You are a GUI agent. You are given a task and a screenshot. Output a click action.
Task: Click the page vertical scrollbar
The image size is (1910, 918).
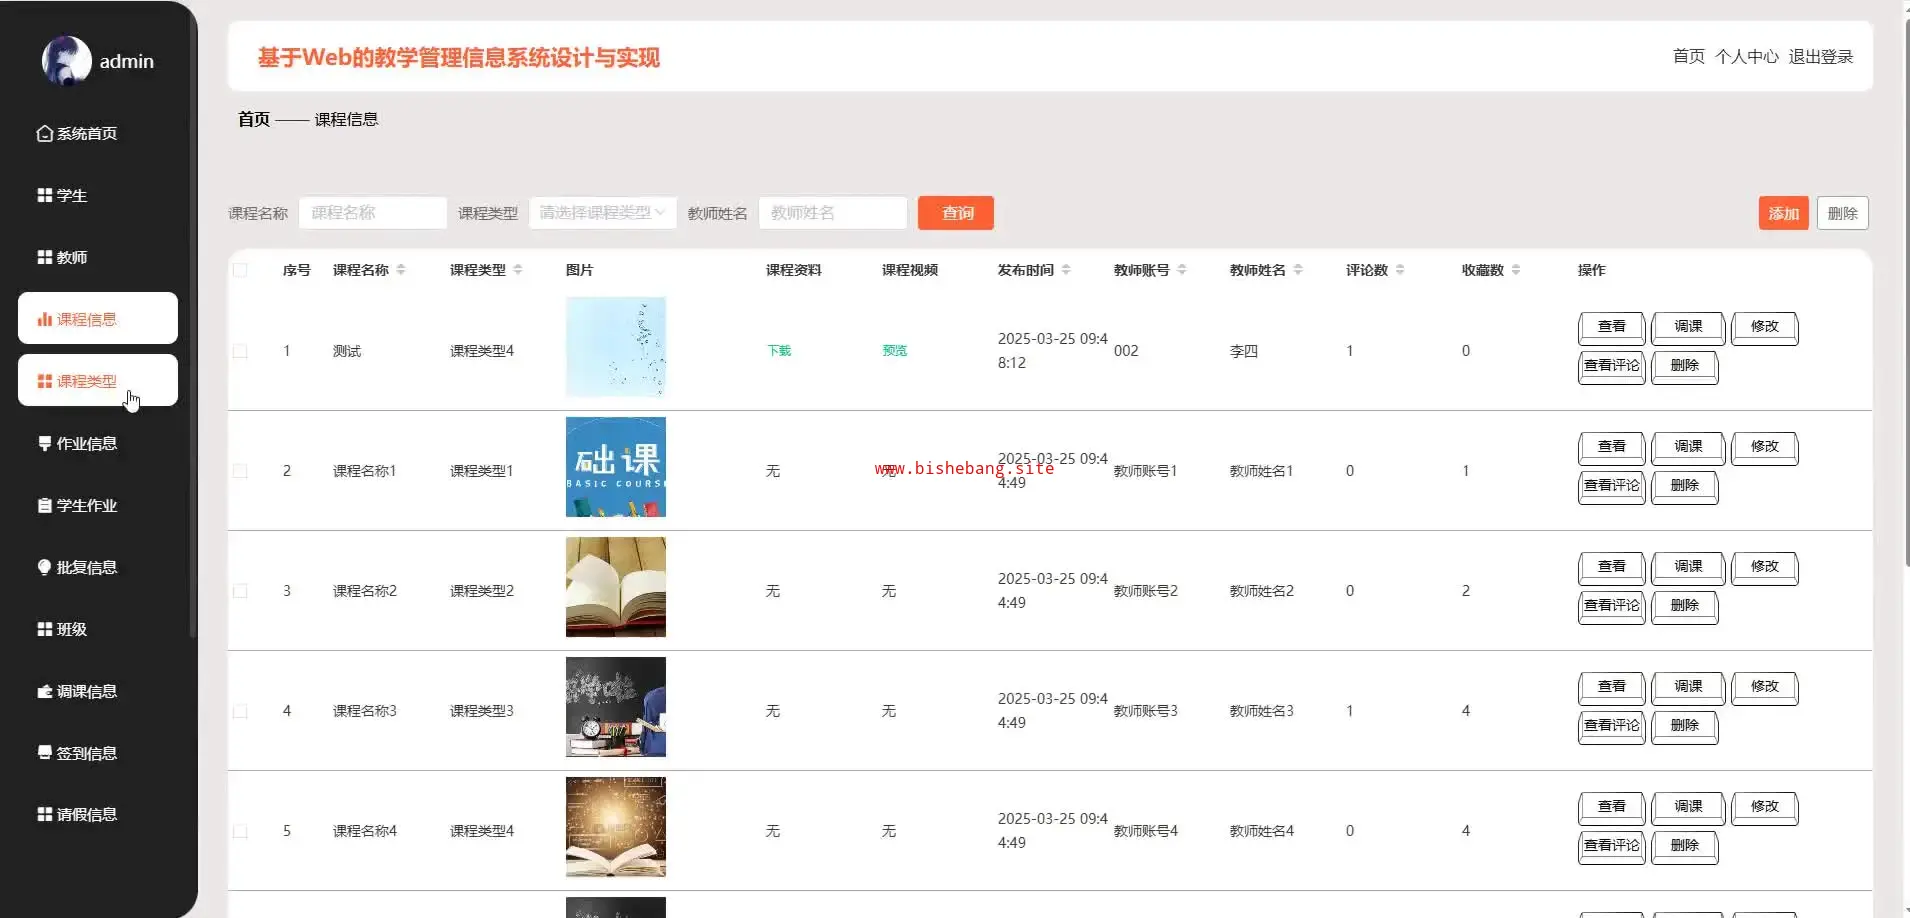click(x=1905, y=300)
